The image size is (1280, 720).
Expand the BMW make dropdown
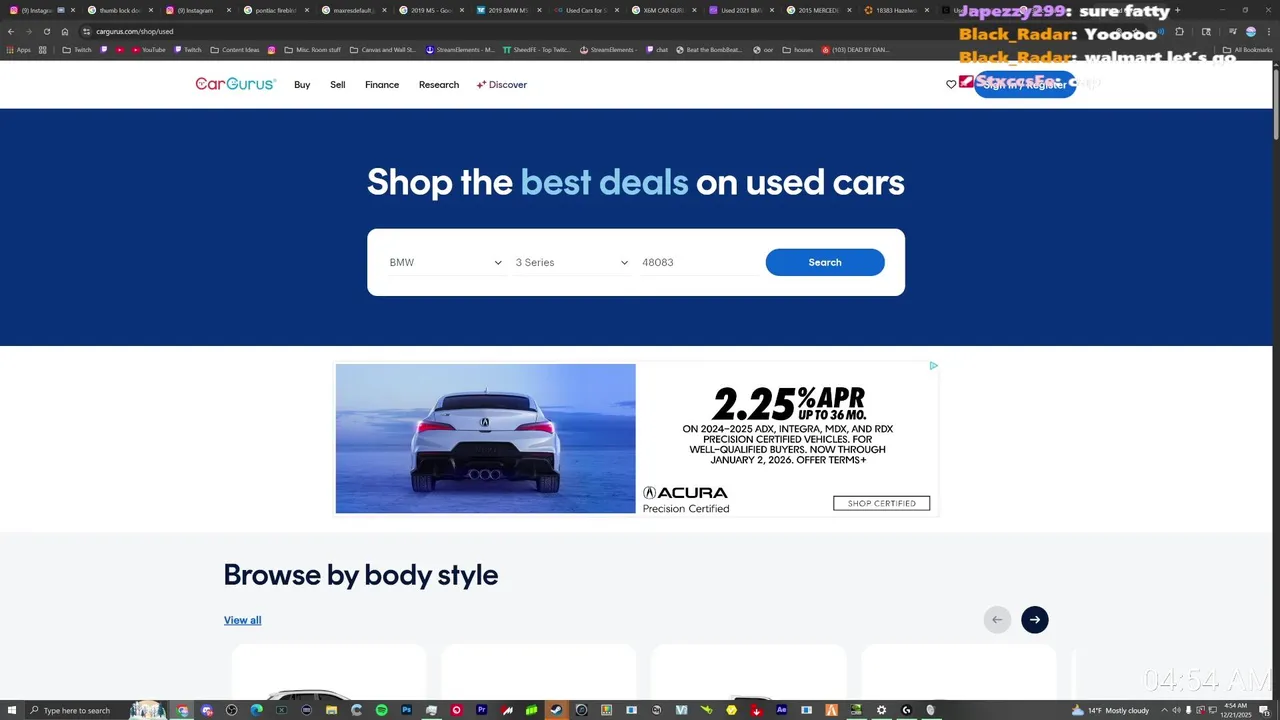pos(445,262)
